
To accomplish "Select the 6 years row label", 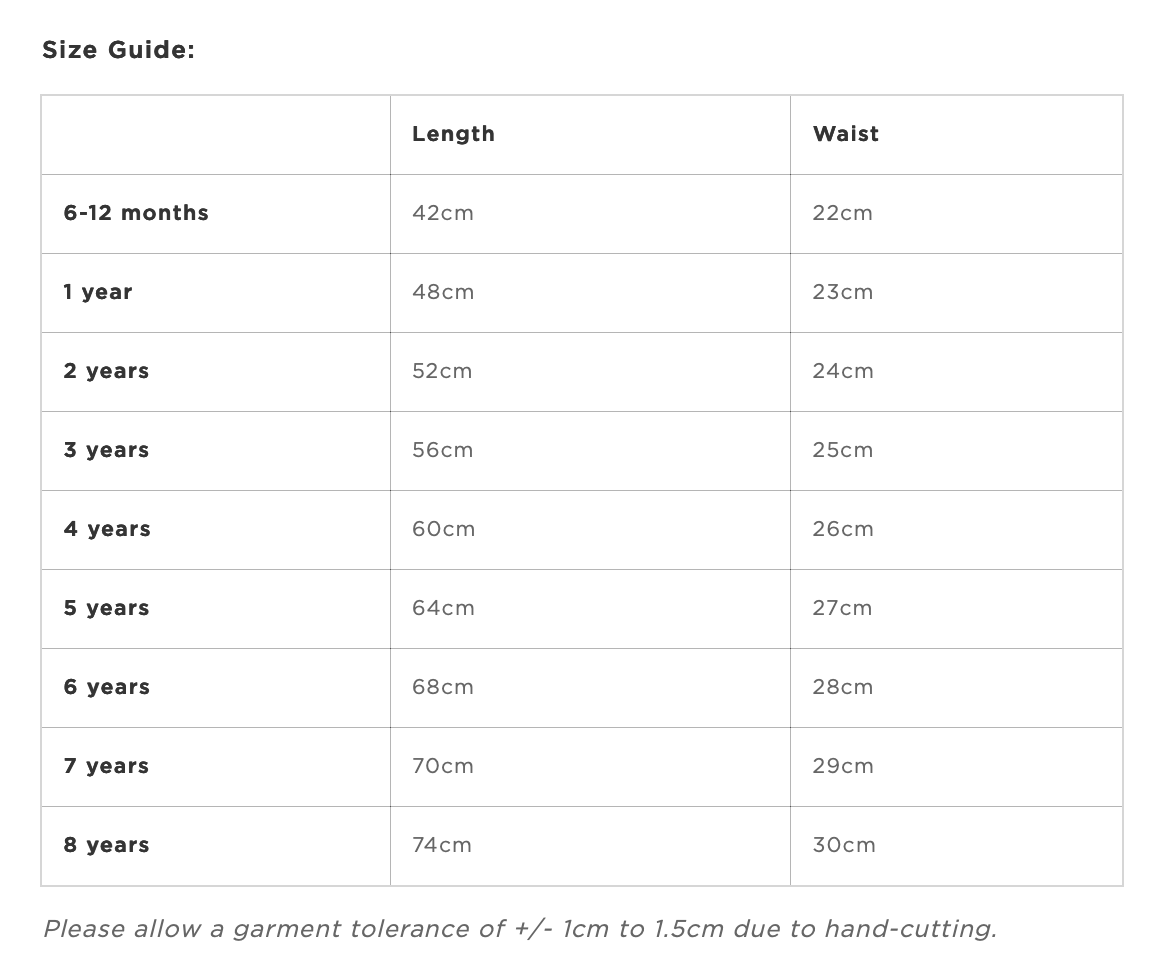I will click(107, 687).
